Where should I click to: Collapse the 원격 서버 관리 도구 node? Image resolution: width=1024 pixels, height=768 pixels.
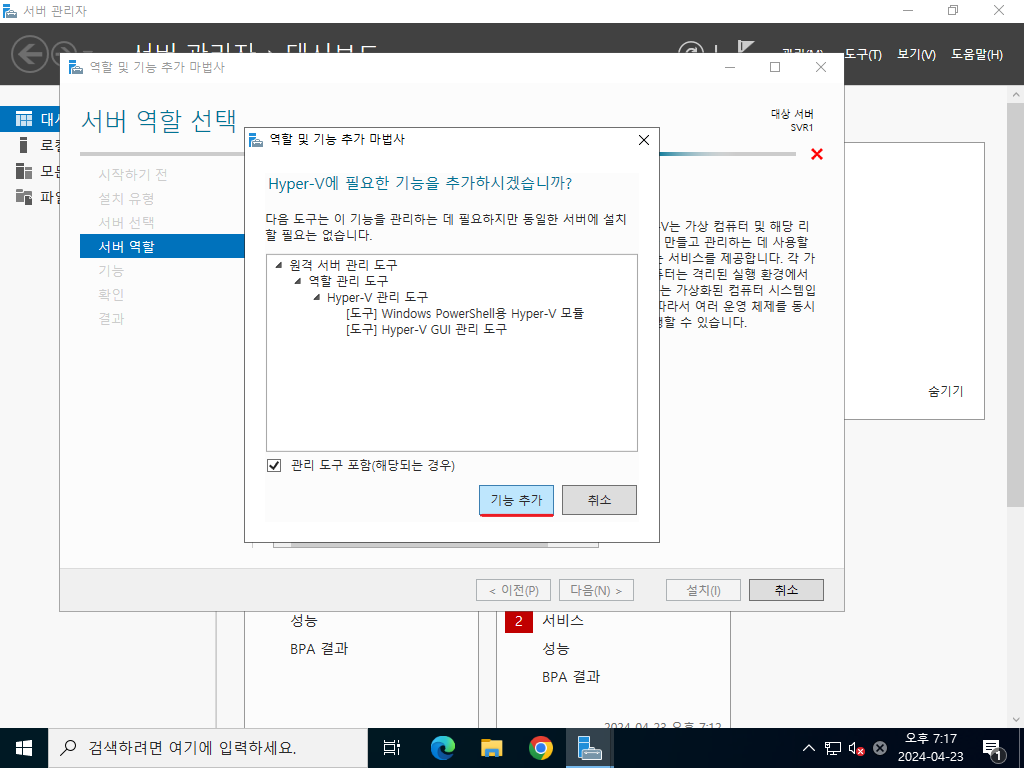(279, 265)
